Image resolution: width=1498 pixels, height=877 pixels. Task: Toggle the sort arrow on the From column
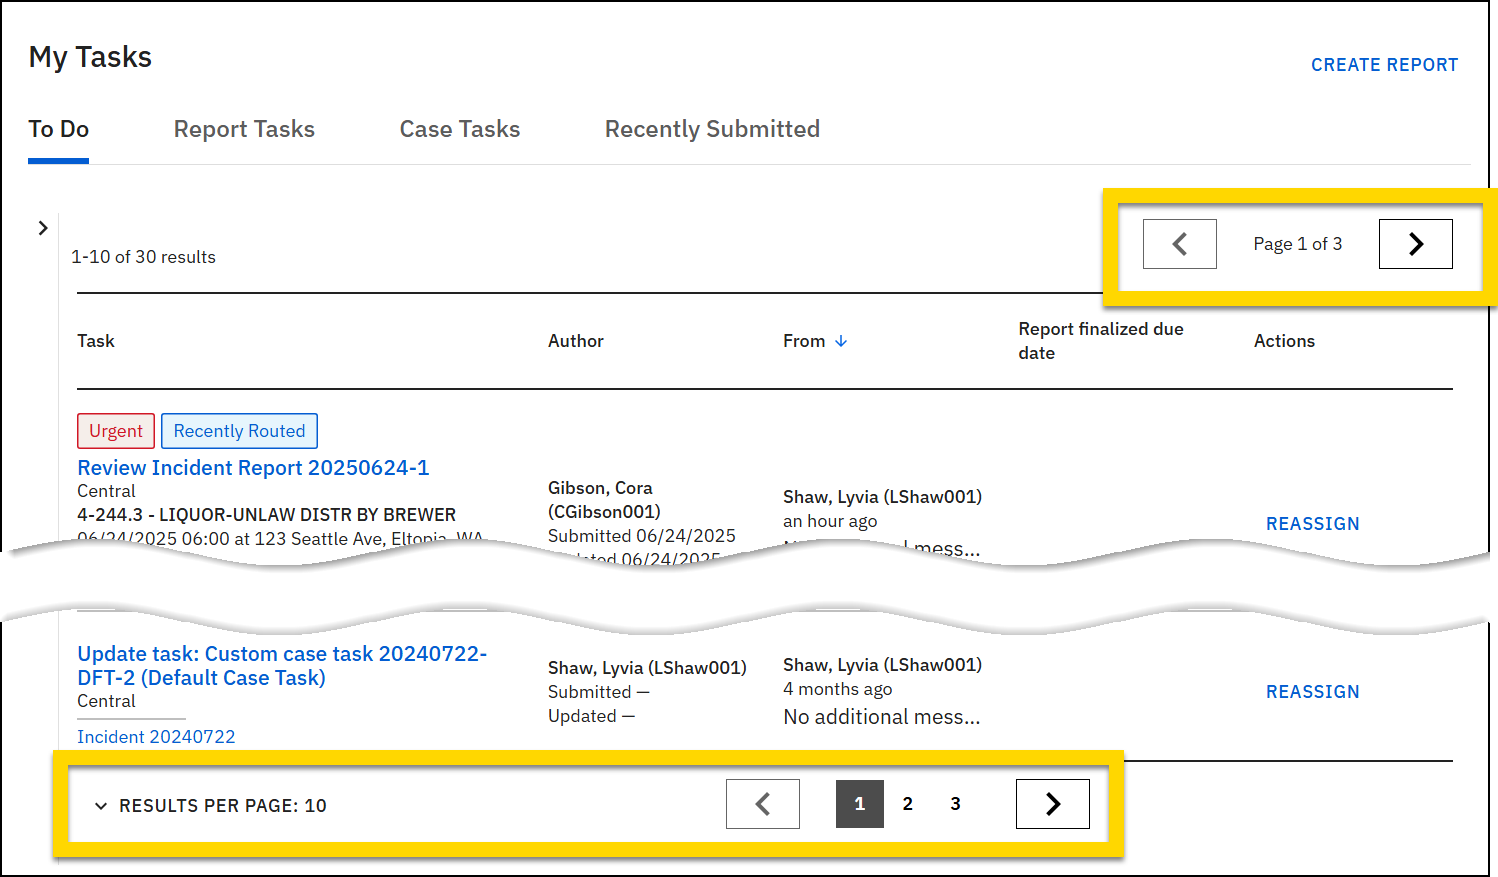(841, 340)
